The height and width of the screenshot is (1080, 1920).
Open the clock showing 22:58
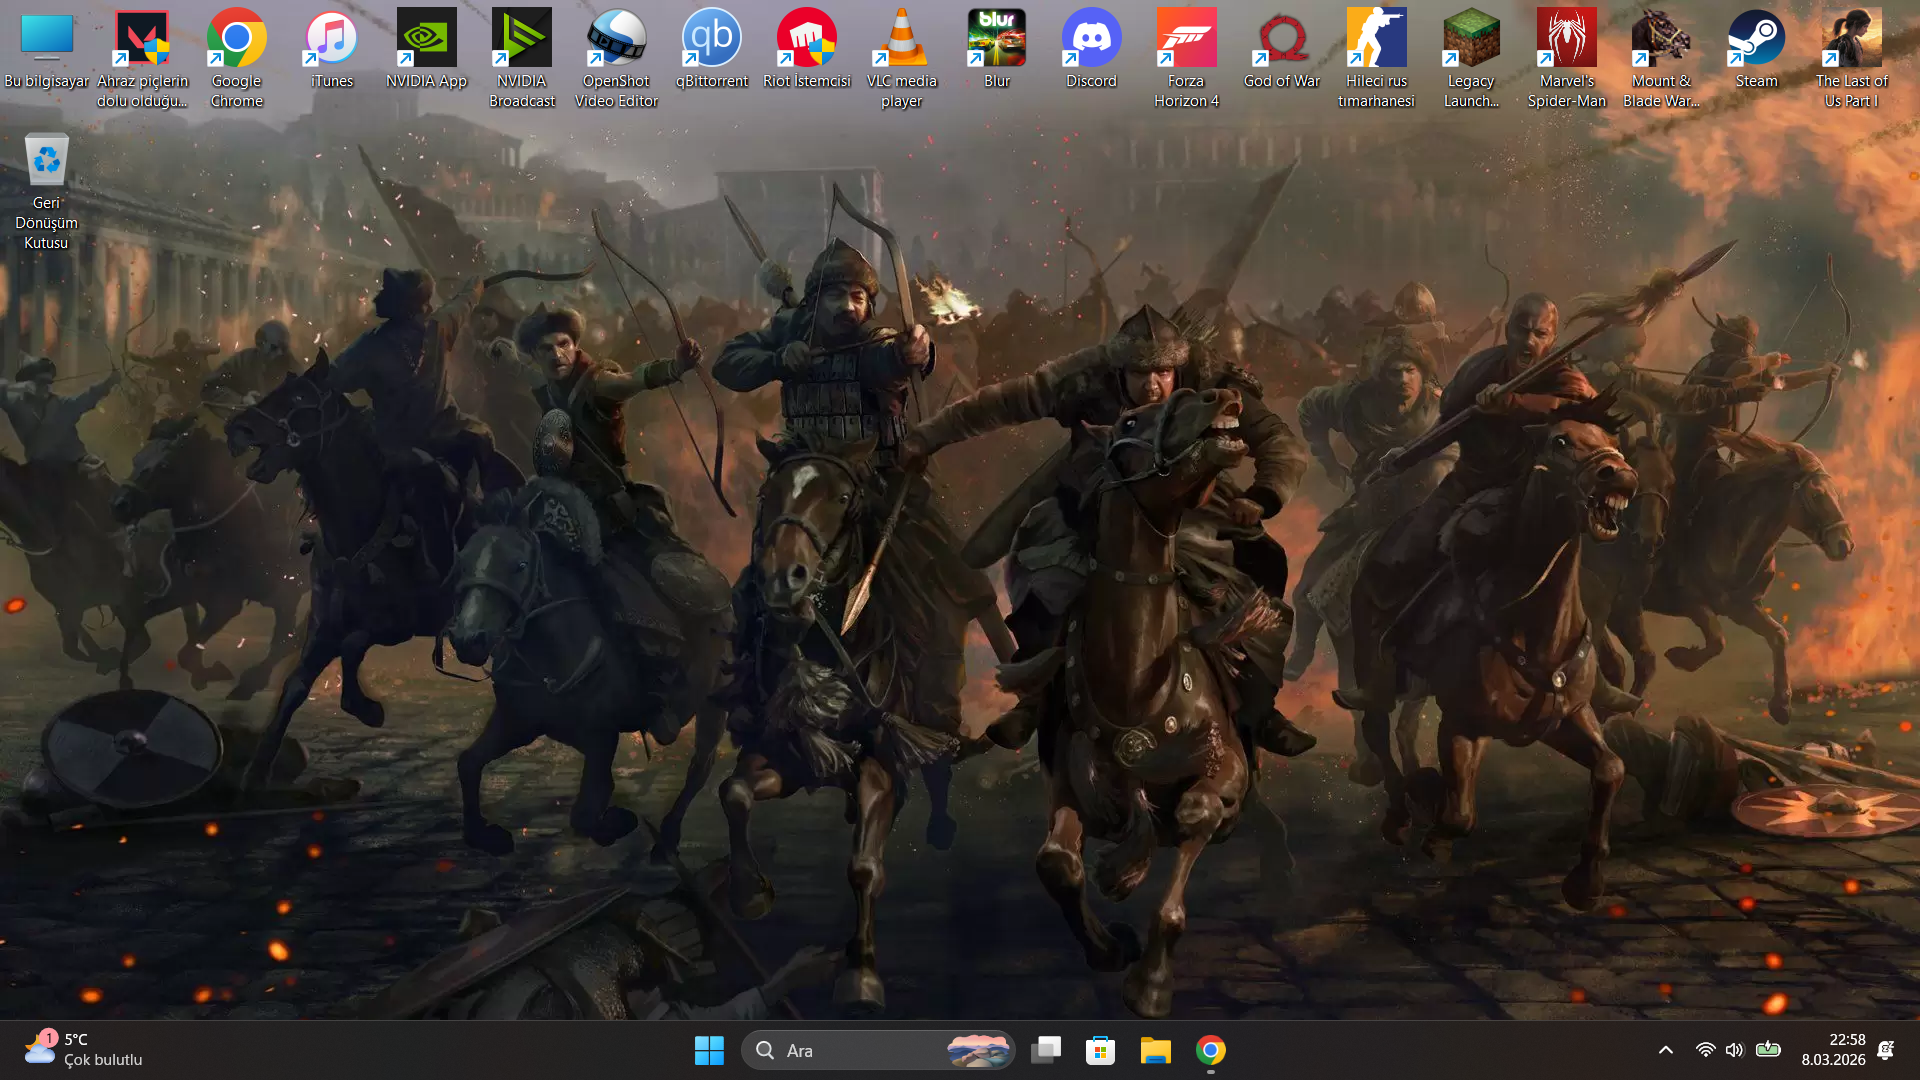point(1833,1050)
